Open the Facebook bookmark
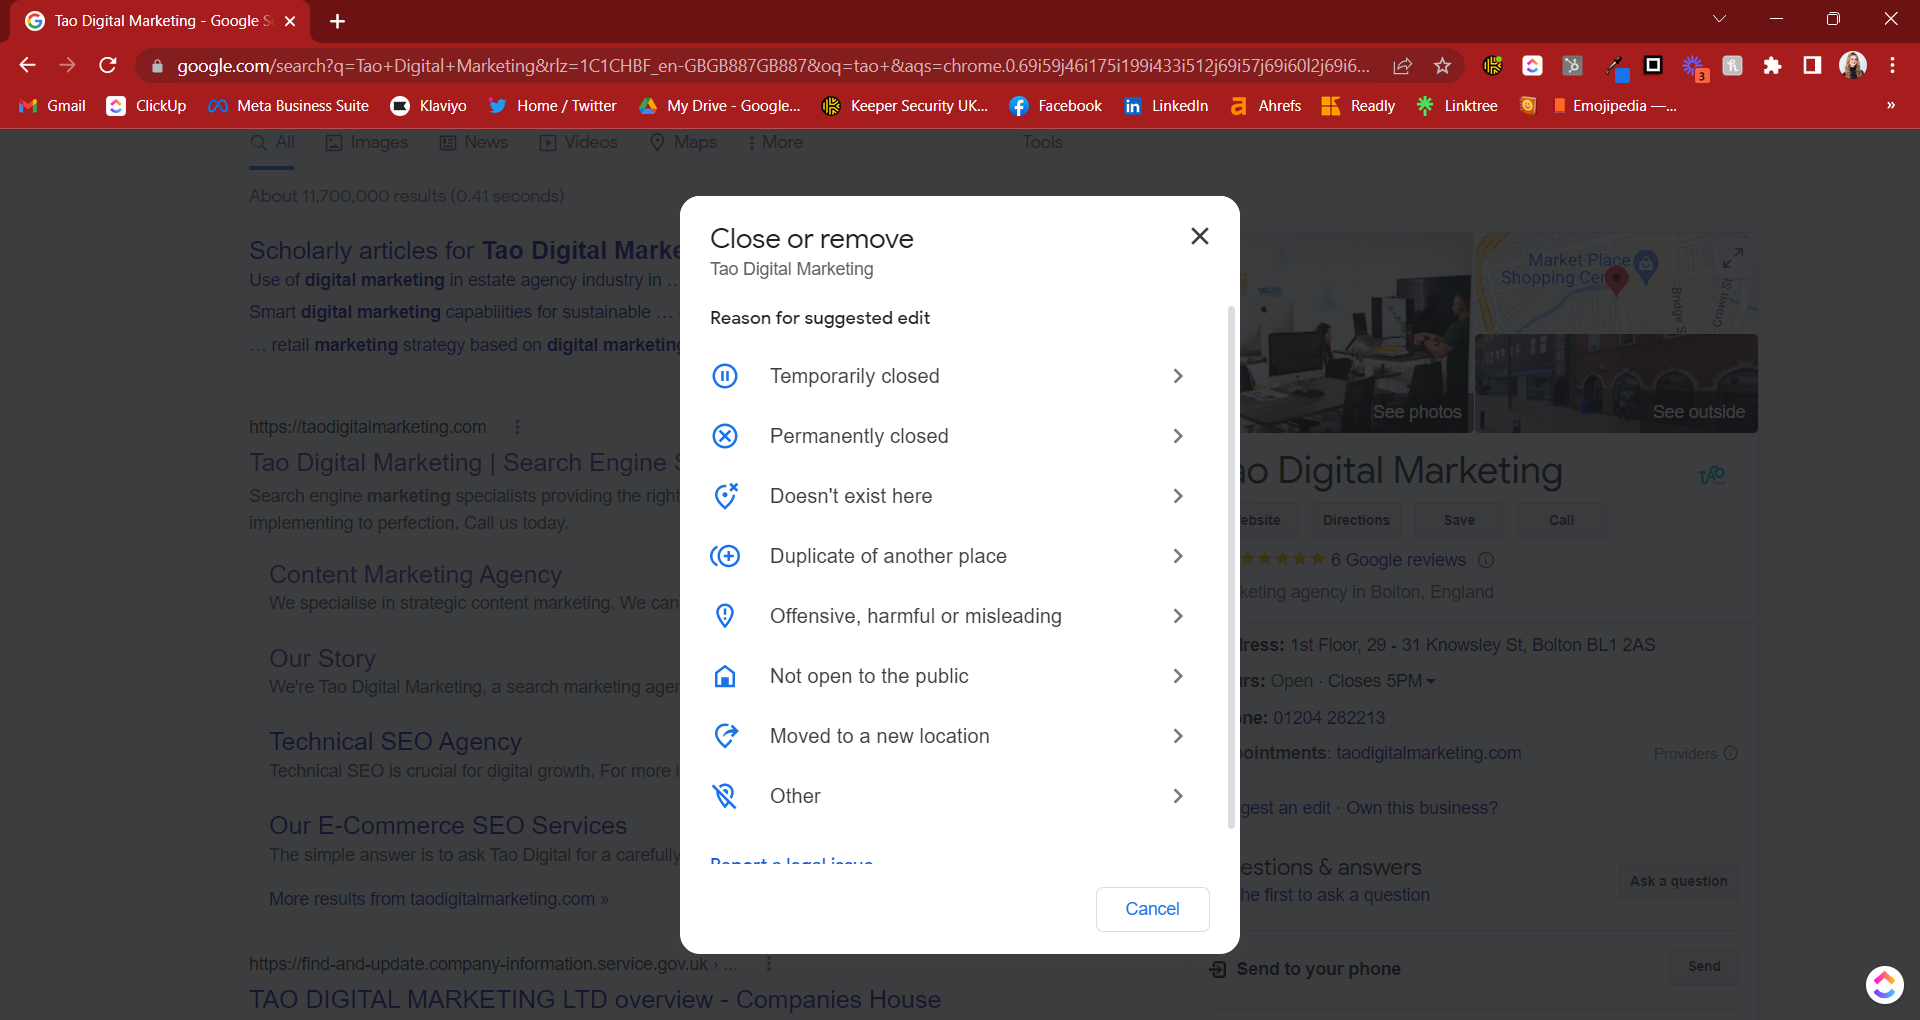1920x1020 pixels. (1056, 106)
